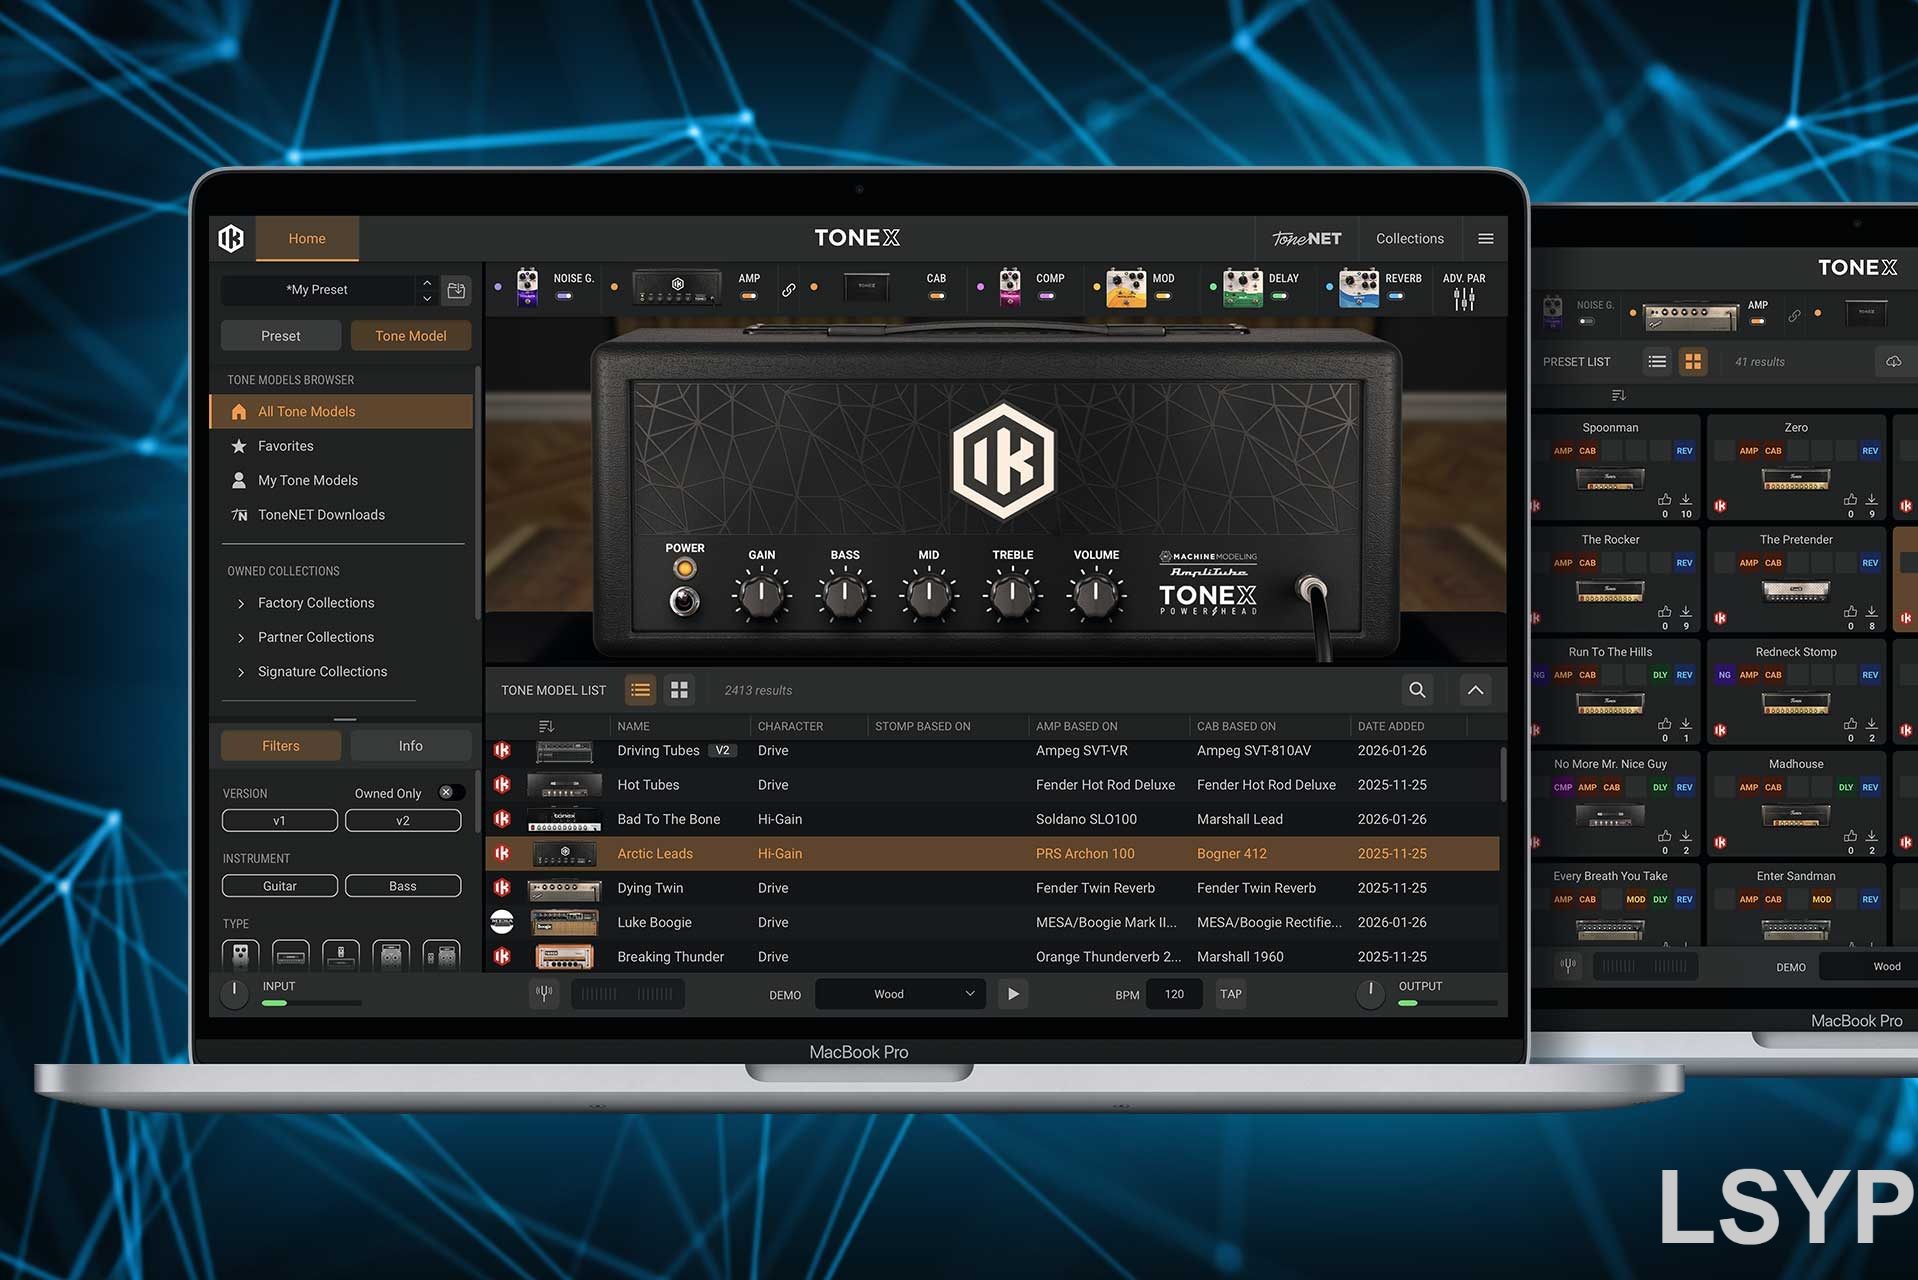1918x1280 pixels.
Task: Toggle the Owned Only switch
Action: [x=449, y=793]
